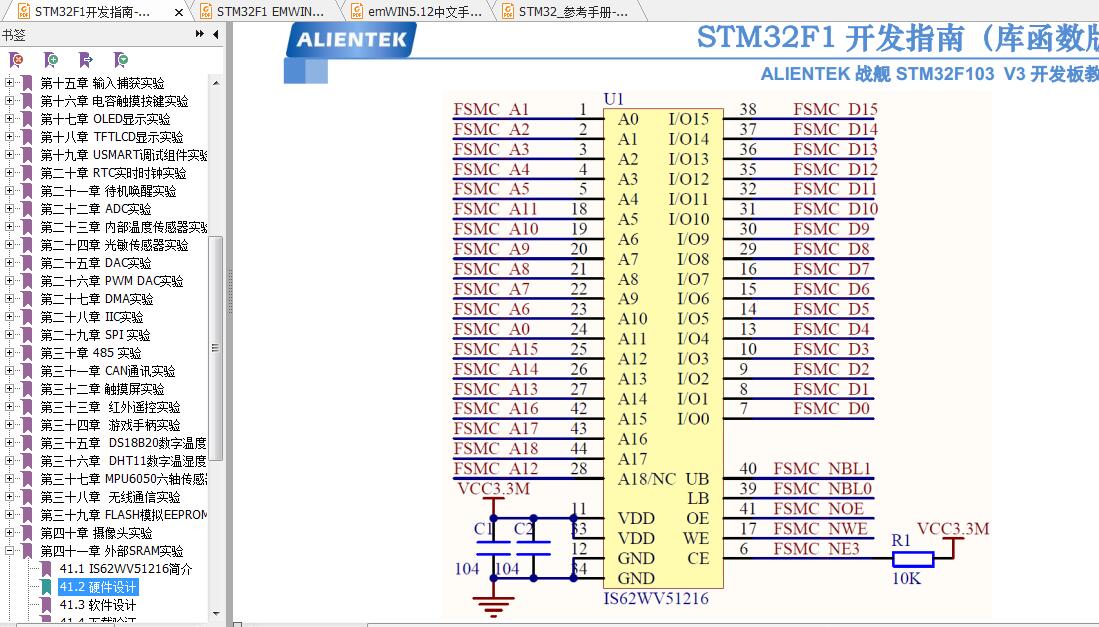Close the STM32F1开发指南 tab
The image size is (1099, 627).
point(179,13)
